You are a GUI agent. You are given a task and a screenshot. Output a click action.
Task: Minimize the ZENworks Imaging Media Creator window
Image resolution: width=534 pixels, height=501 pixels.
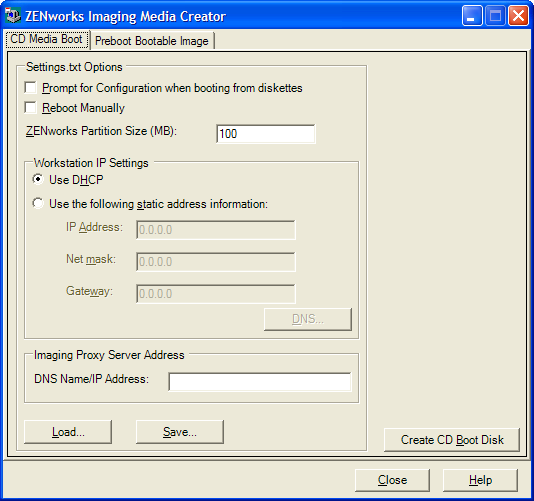472,16
